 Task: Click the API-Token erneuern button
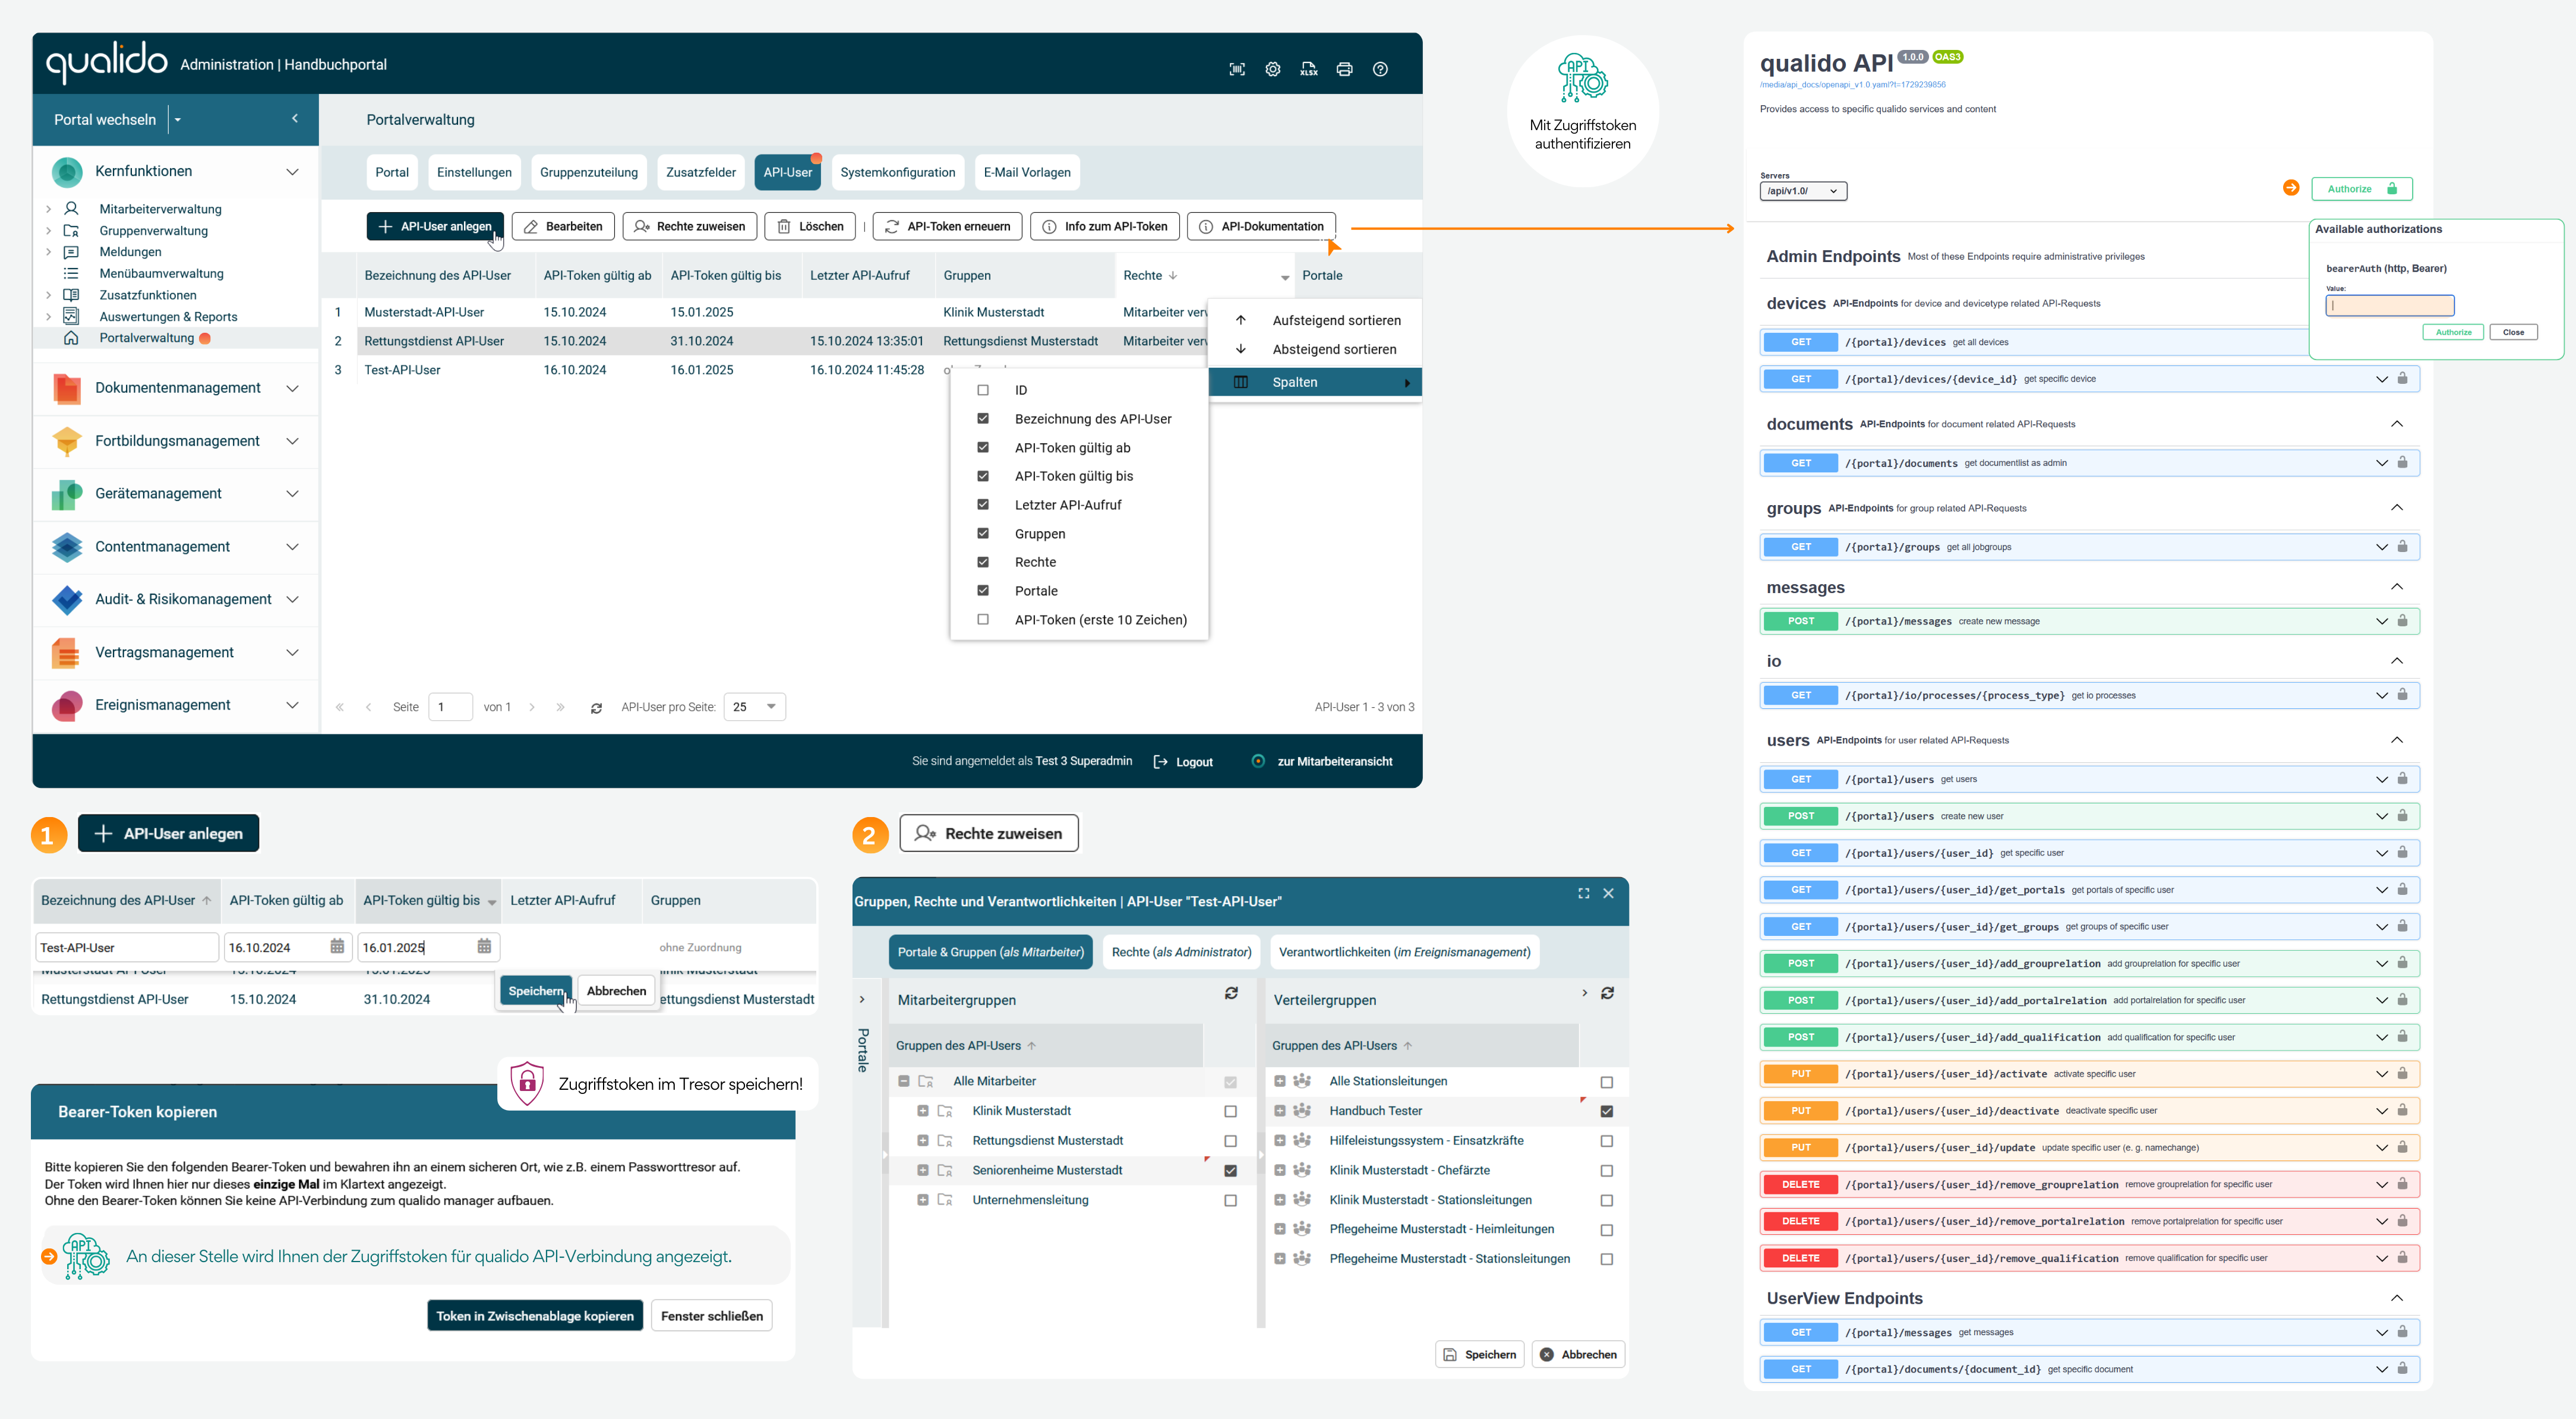pyautogui.click(x=948, y=227)
